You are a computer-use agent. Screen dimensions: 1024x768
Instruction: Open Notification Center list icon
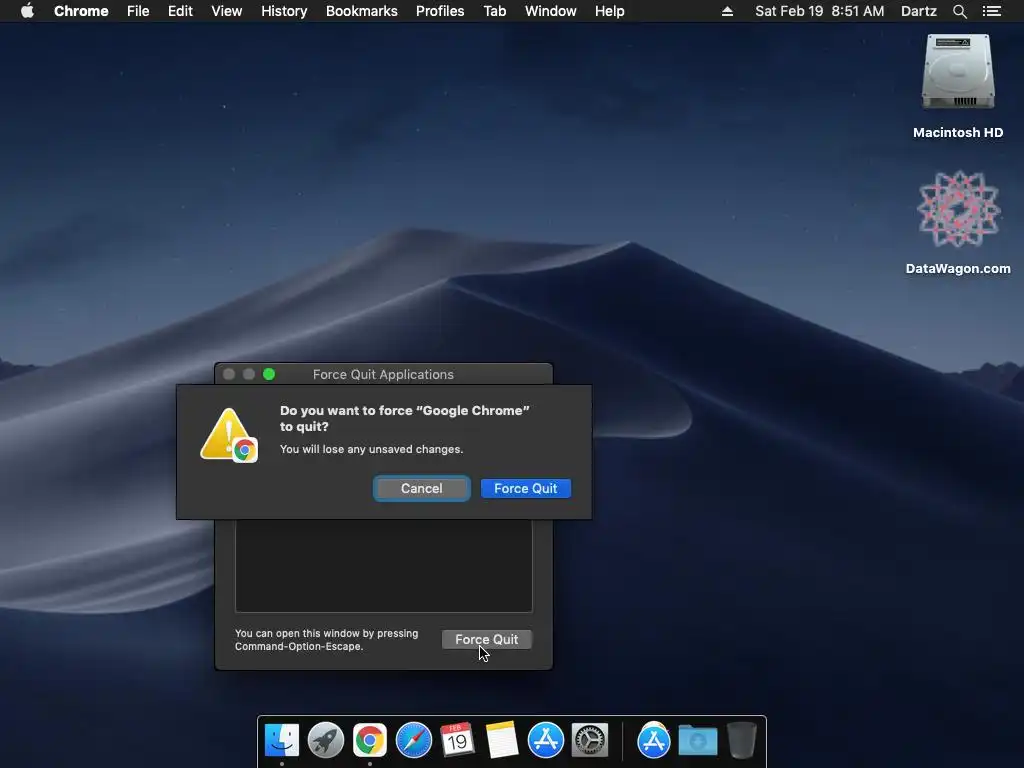coord(991,11)
